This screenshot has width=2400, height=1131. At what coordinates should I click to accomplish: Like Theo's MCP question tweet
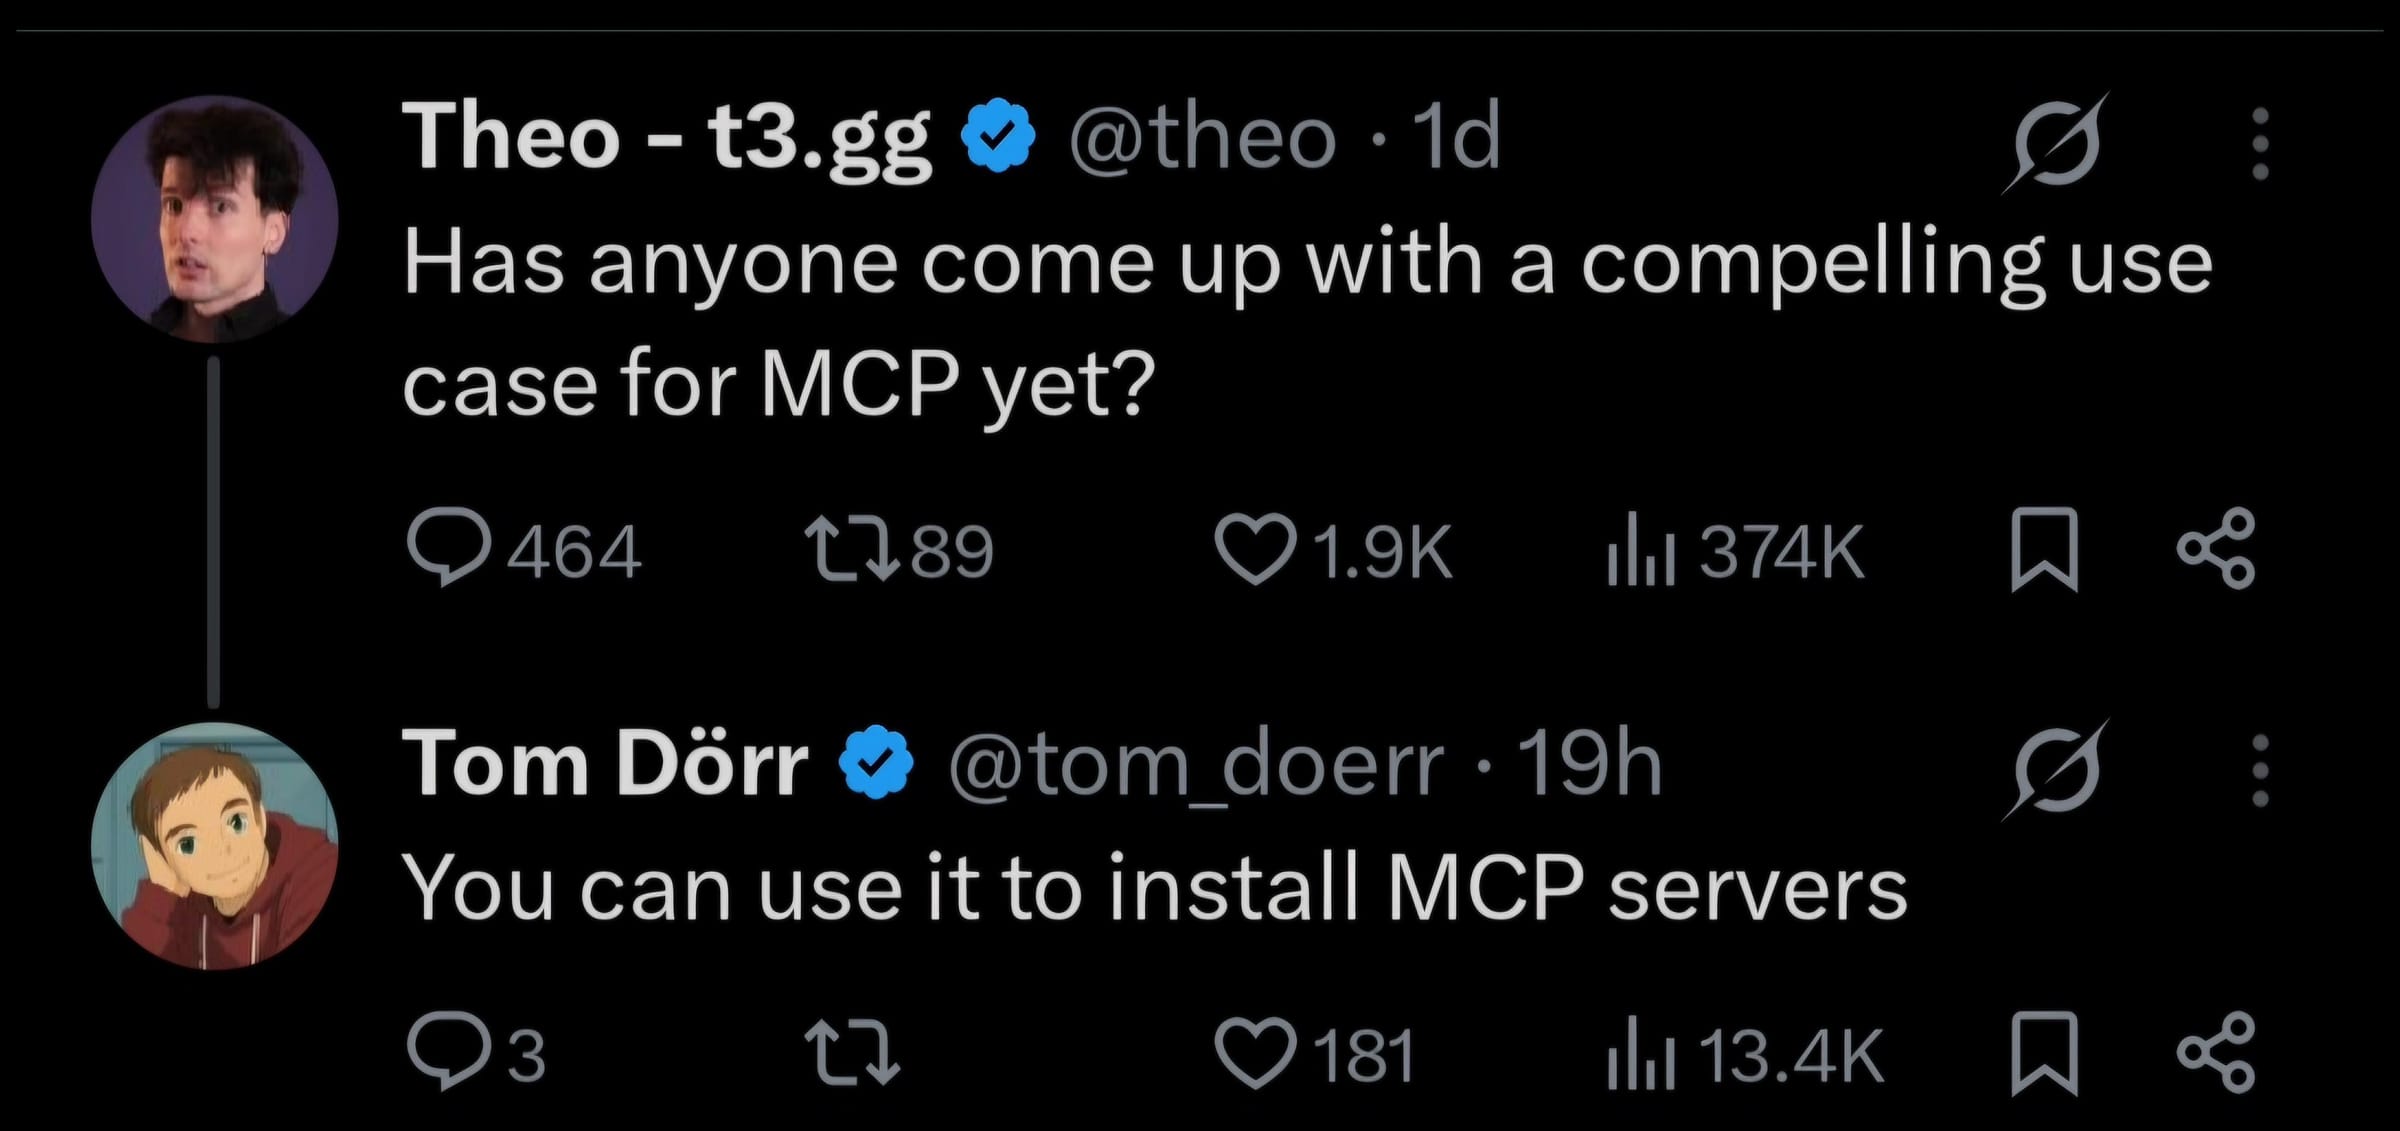pyautogui.click(x=1255, y=550)
